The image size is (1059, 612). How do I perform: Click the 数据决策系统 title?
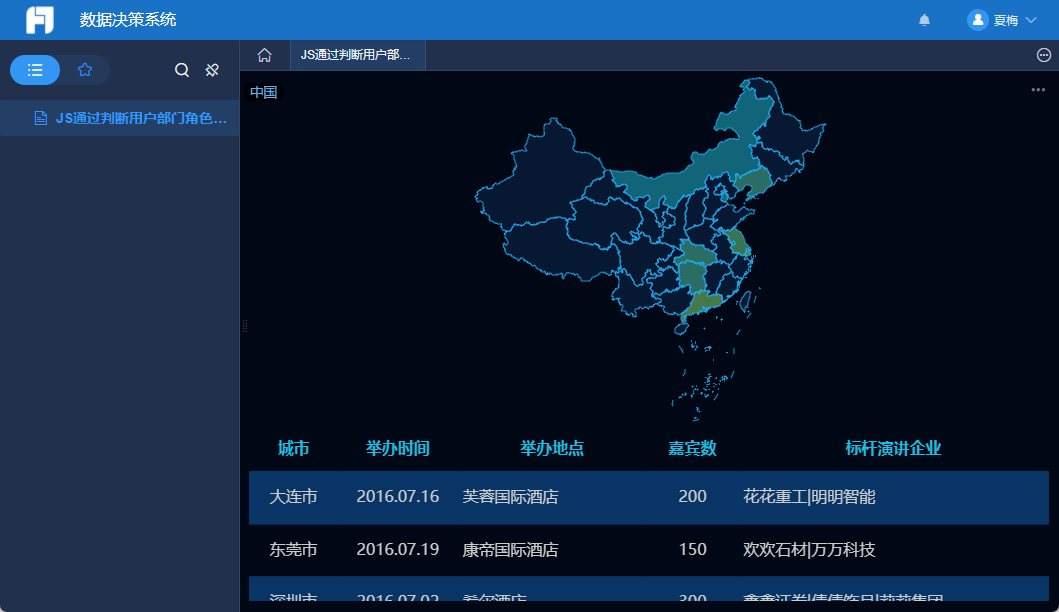[x=128, y=20]
